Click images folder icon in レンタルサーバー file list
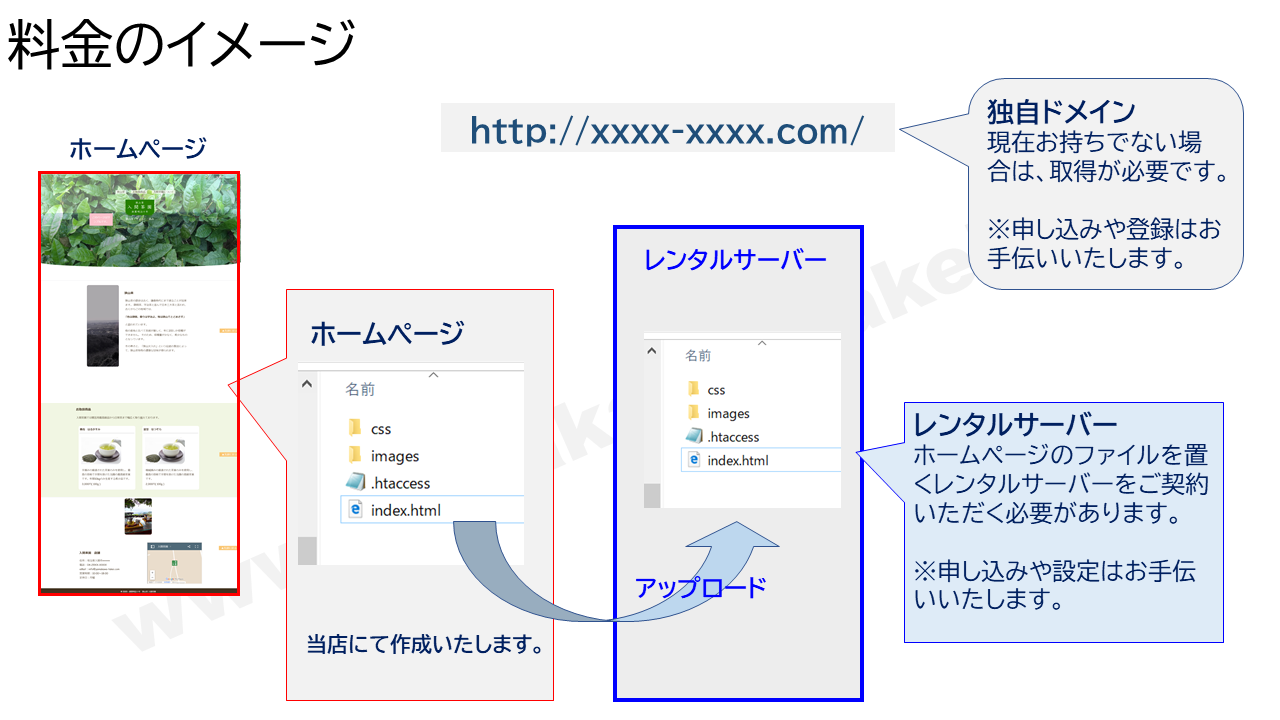The height and width of the screenshot is (720, 1280). pos(693,413)
